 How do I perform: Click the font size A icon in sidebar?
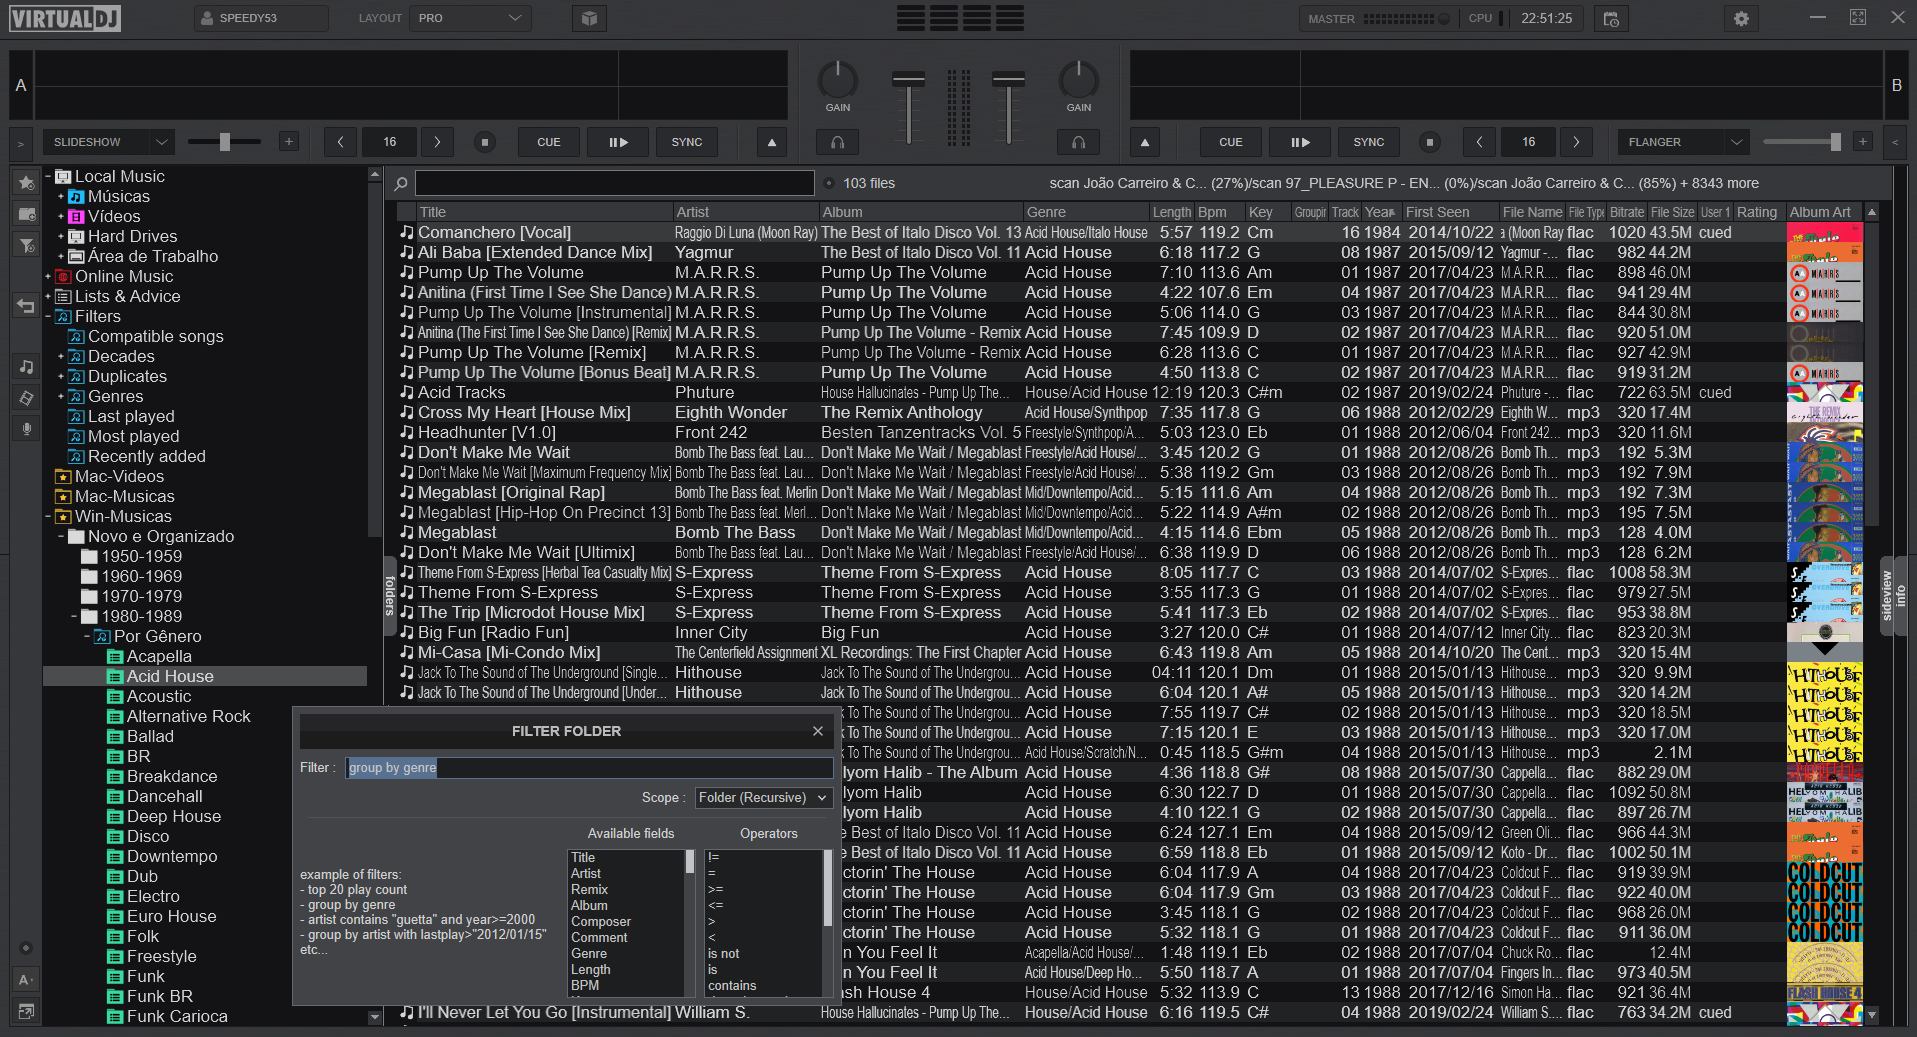click(x=26, y=980)
